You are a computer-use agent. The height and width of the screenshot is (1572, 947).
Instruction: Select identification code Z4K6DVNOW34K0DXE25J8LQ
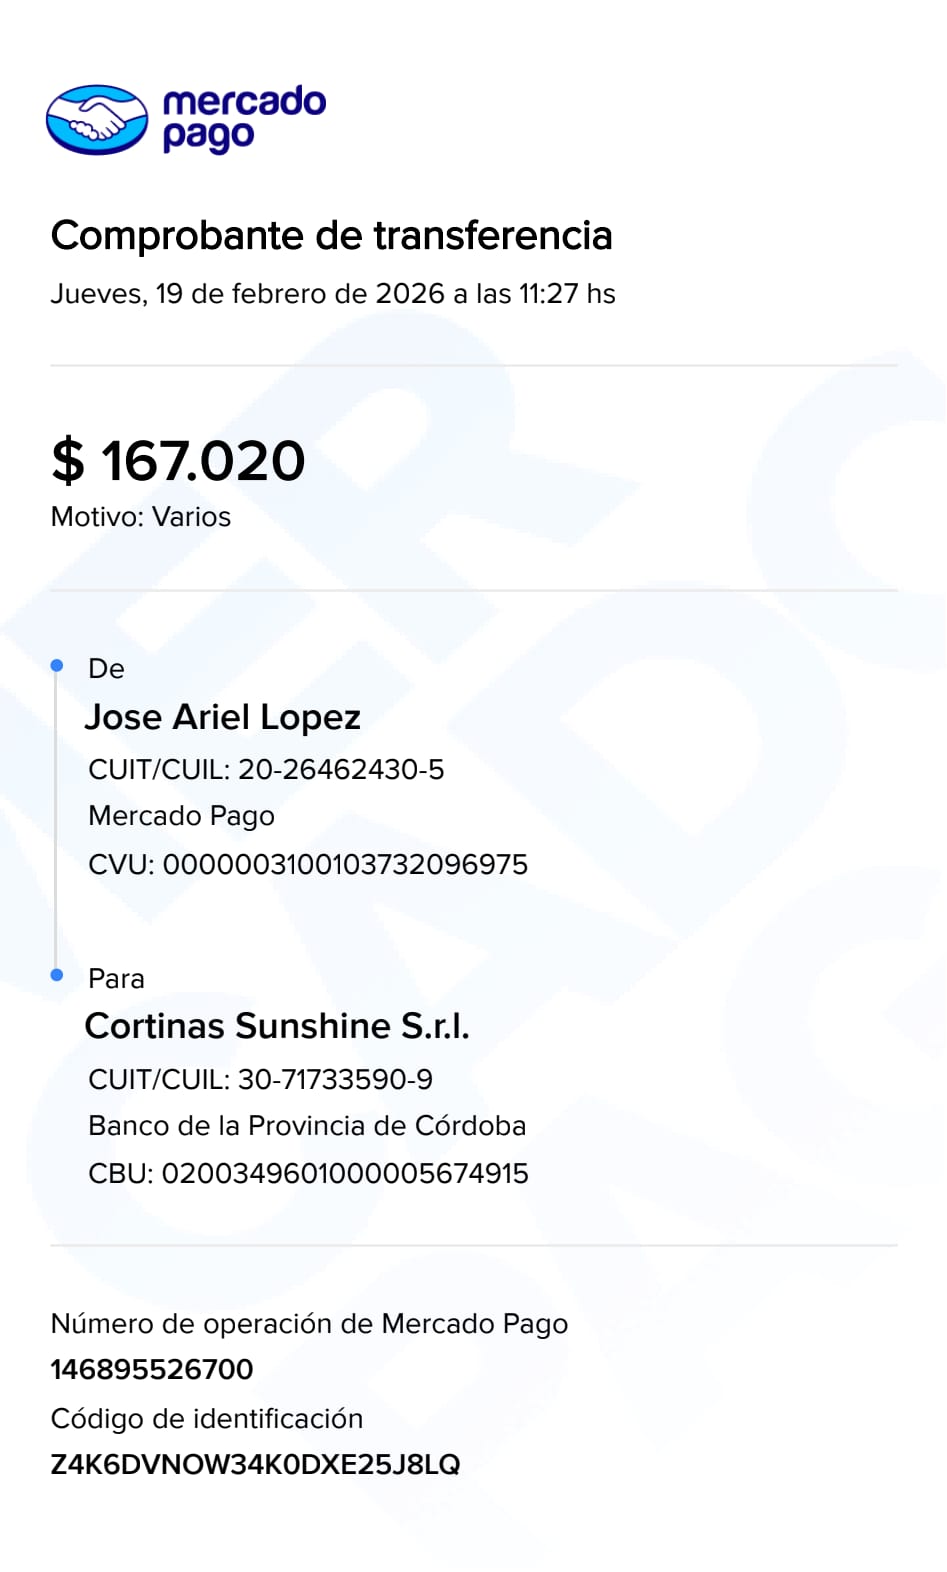pyautogui.click(x=255, y=1465)
